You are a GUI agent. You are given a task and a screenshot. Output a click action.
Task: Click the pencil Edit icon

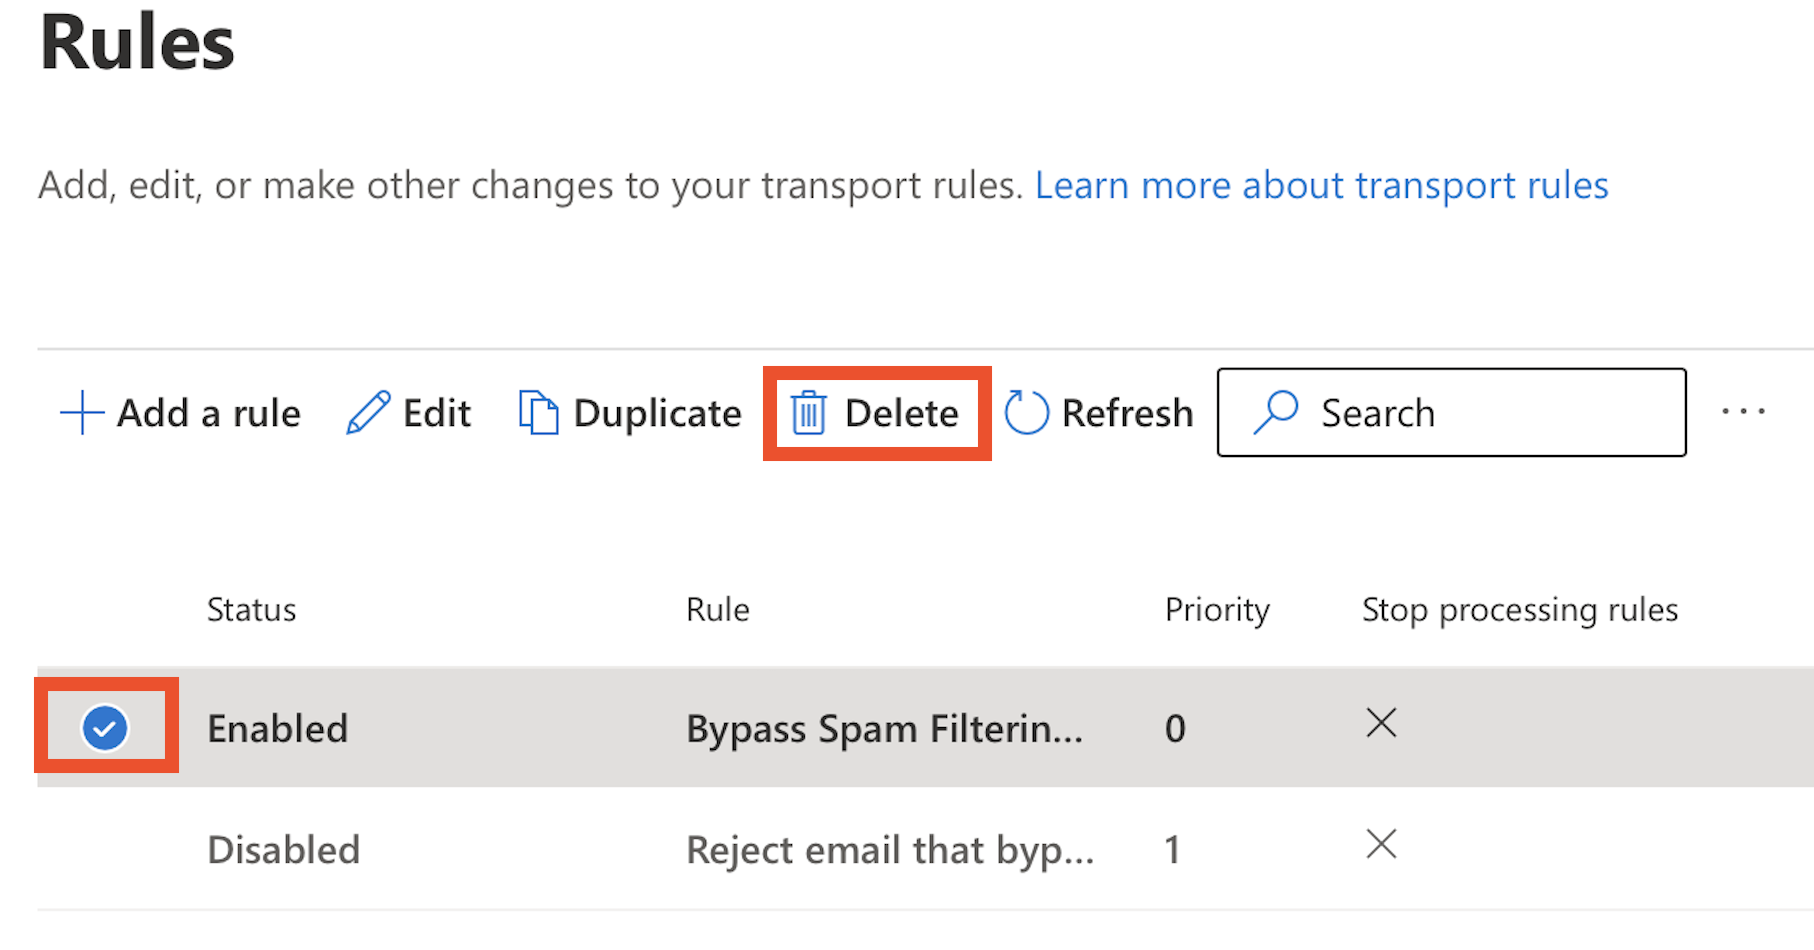(x=368, y=413)
